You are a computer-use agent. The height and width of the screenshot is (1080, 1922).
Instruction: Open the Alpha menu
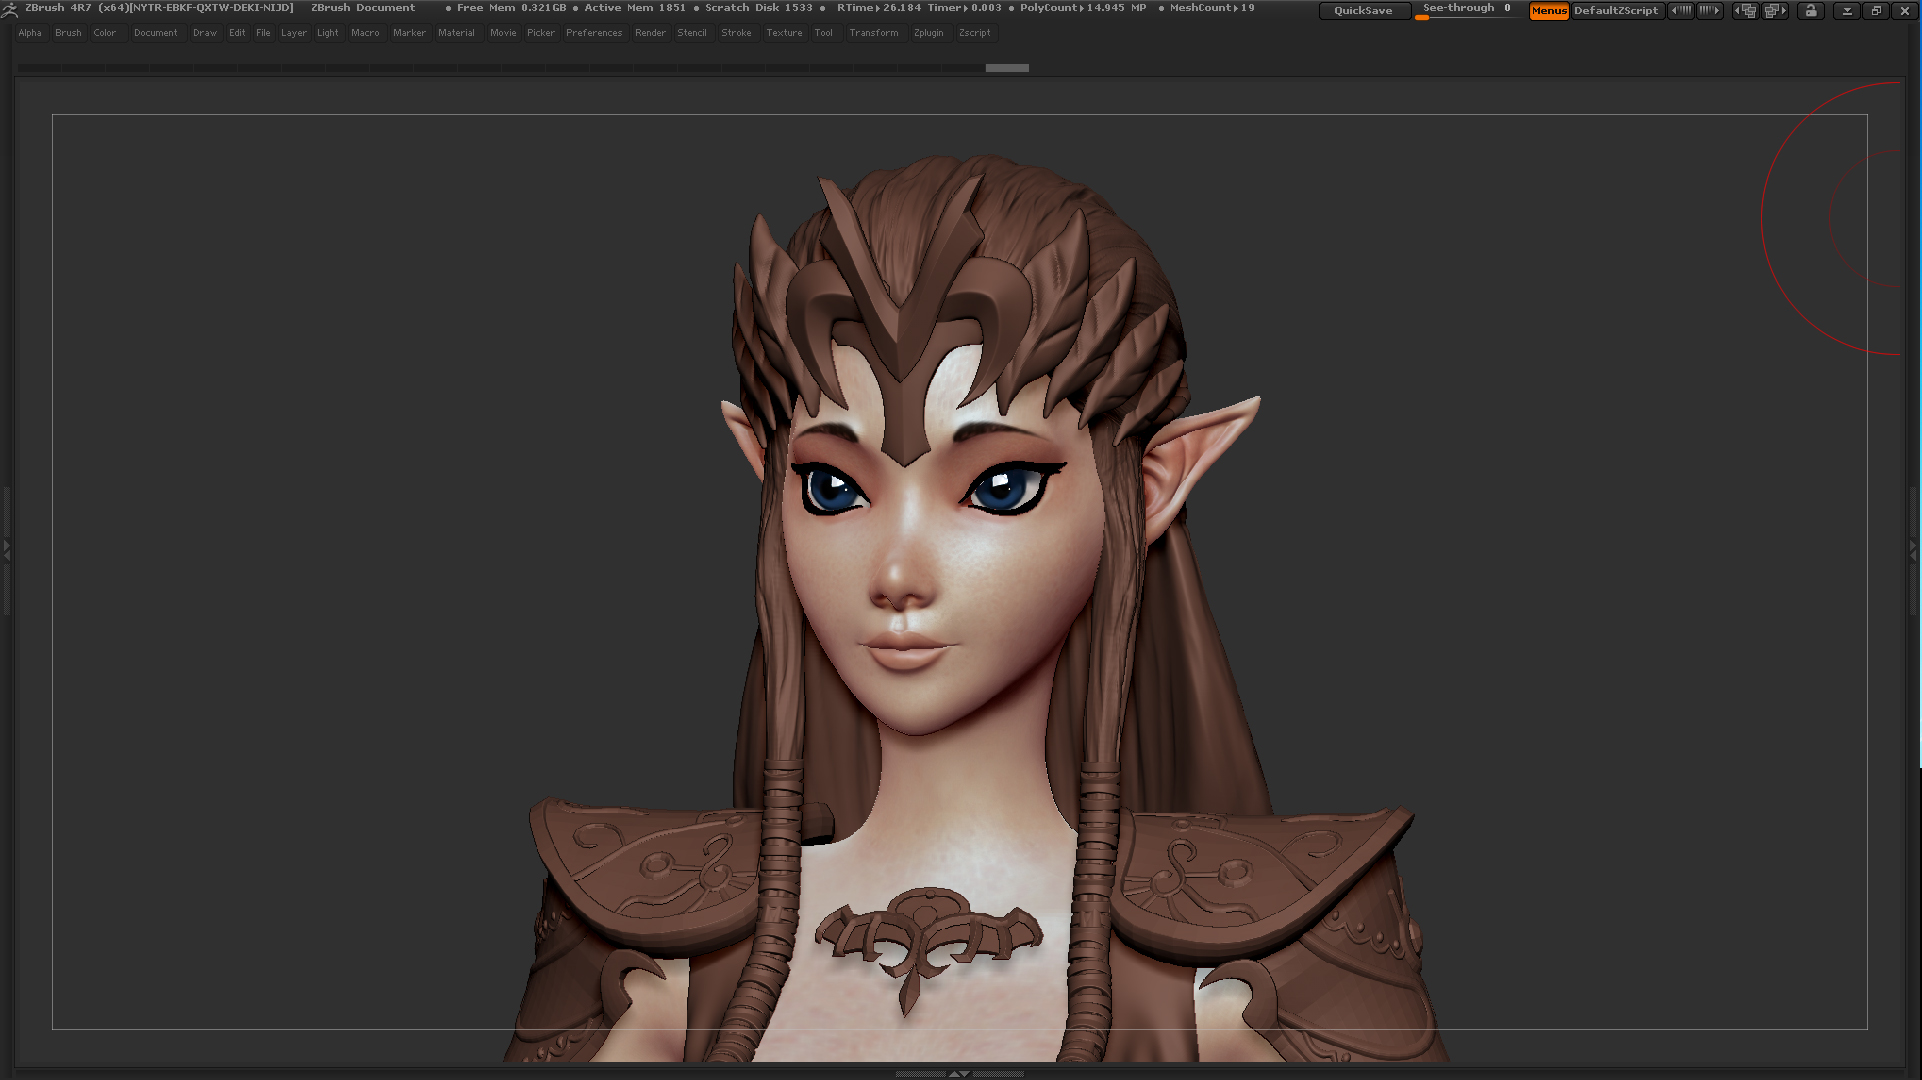pyautogui.click(x=30, y=33)
